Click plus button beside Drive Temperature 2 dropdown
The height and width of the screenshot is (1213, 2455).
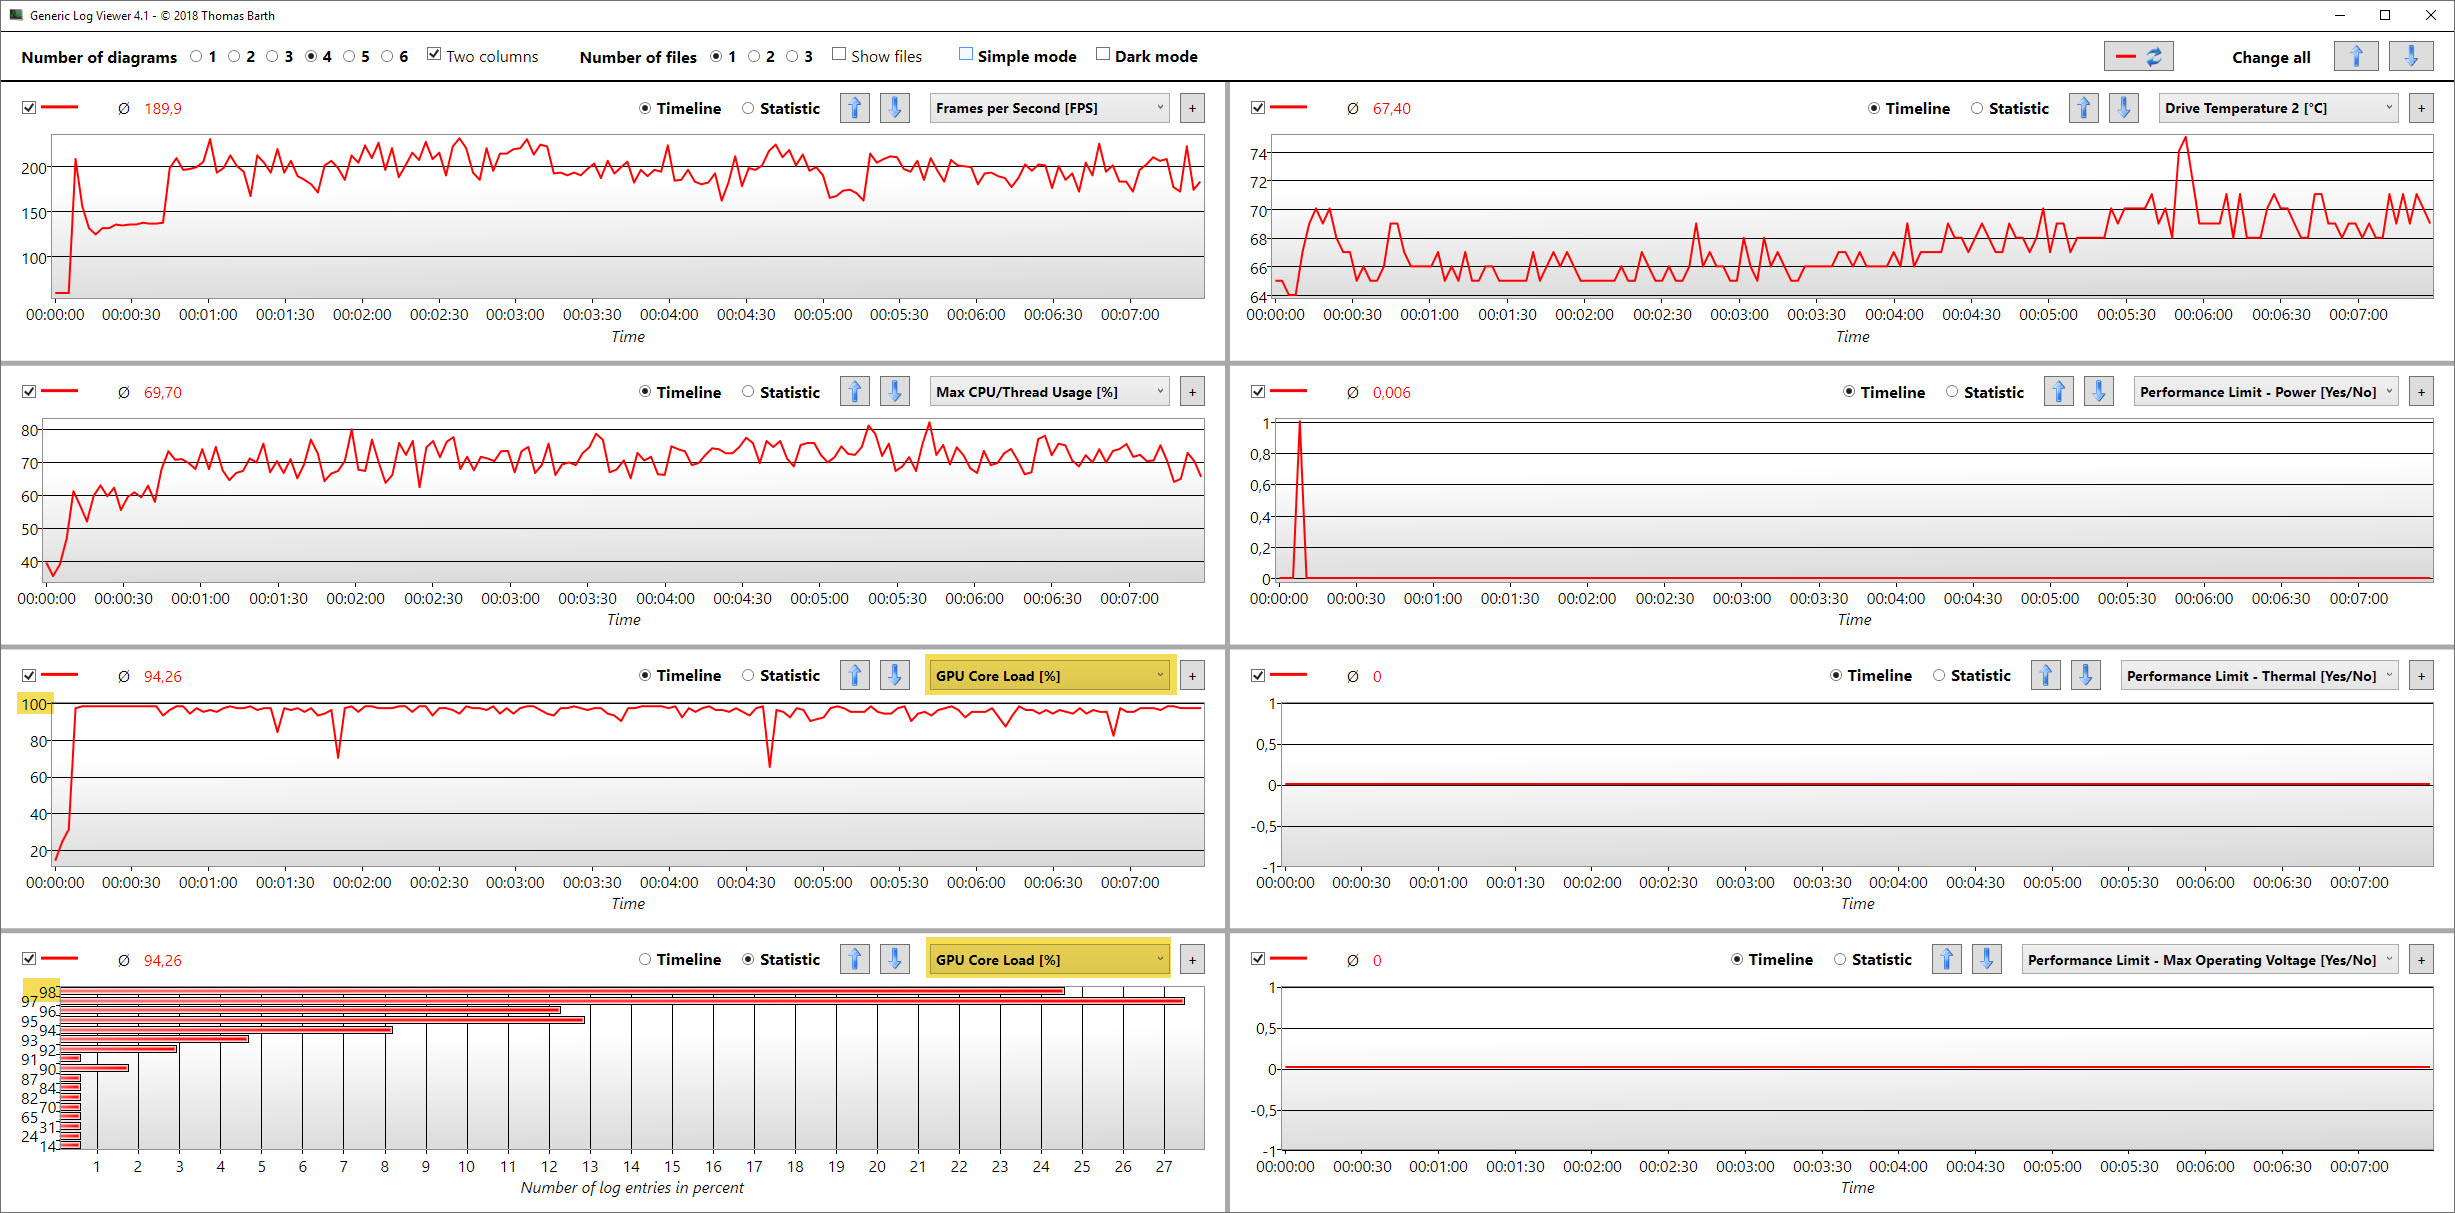[x=2420, y=108]
